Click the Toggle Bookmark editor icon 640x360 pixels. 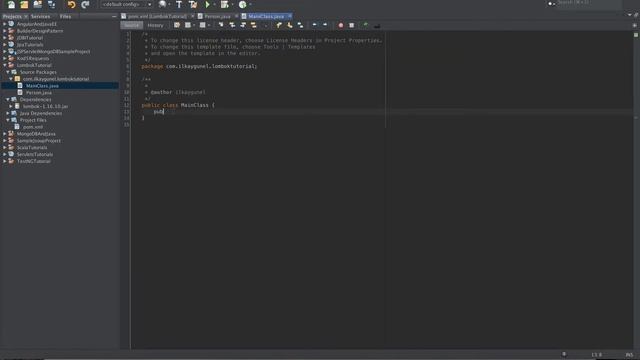[x=300, y=25]
